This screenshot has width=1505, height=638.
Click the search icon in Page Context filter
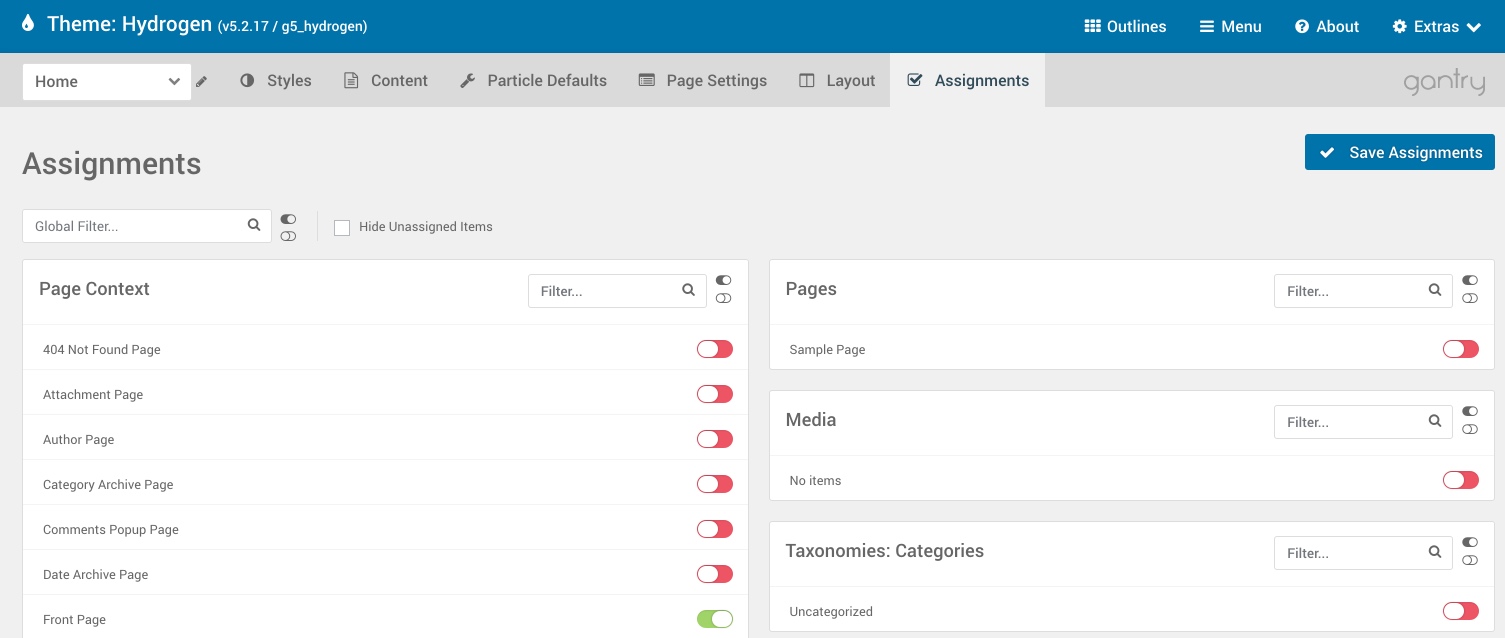point(688,291)
